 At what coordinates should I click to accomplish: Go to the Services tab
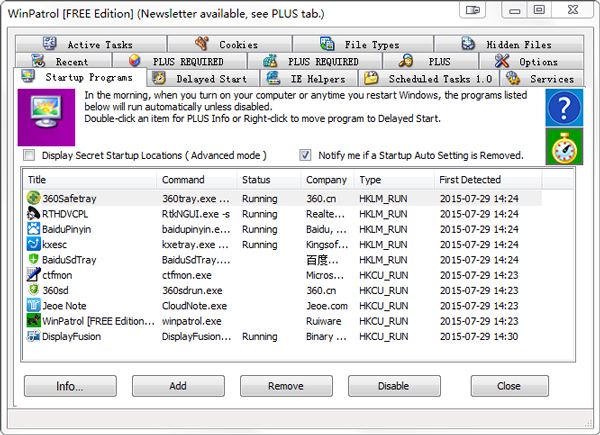click(542, 78)
